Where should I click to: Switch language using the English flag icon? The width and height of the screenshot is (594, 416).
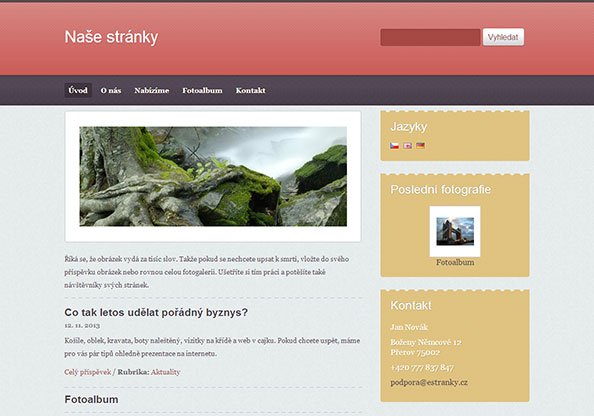point(408,145)
